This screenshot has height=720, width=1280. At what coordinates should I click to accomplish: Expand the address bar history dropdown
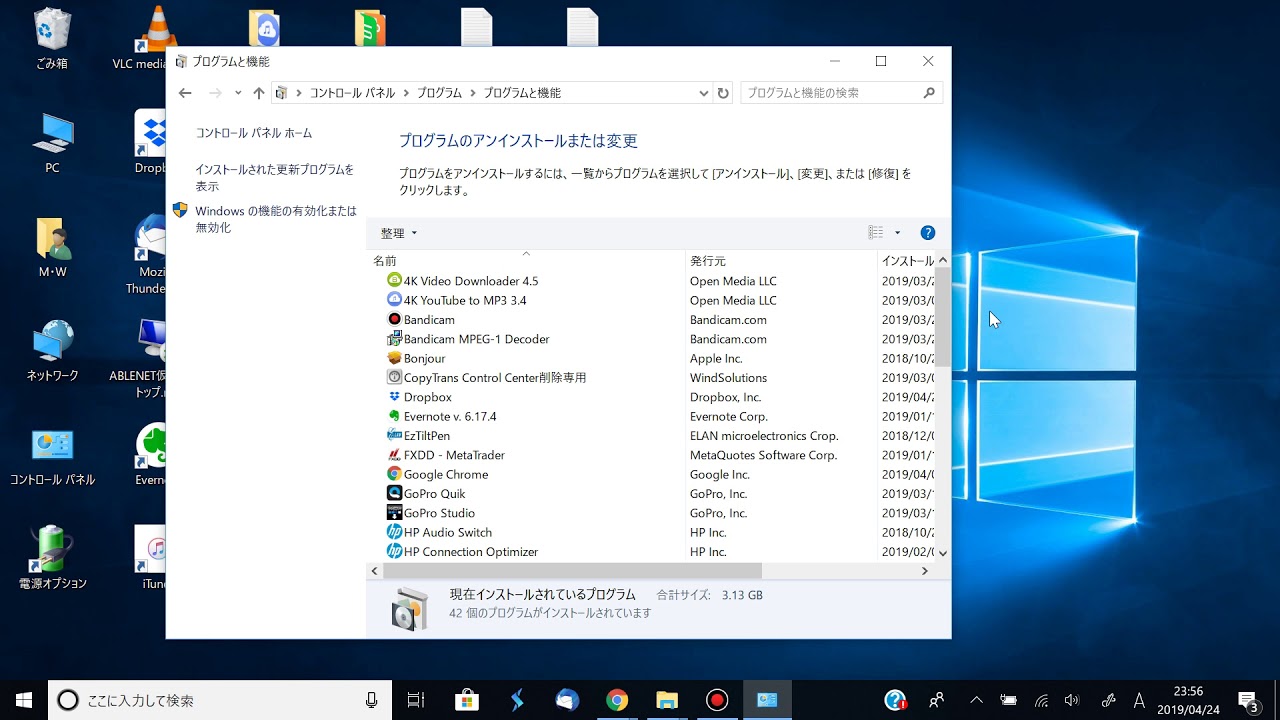pyautogui.click(x=704, y=93)
